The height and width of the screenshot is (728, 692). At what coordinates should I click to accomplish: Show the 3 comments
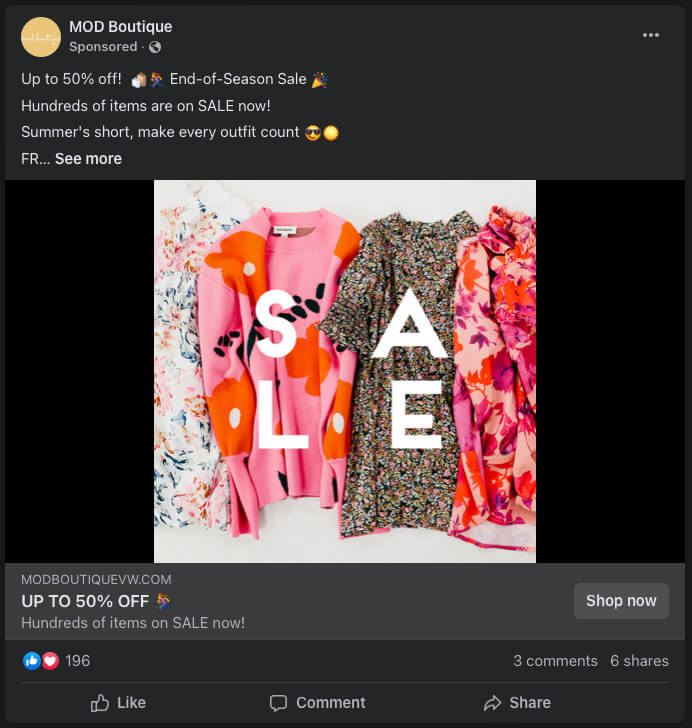(555, 661)
